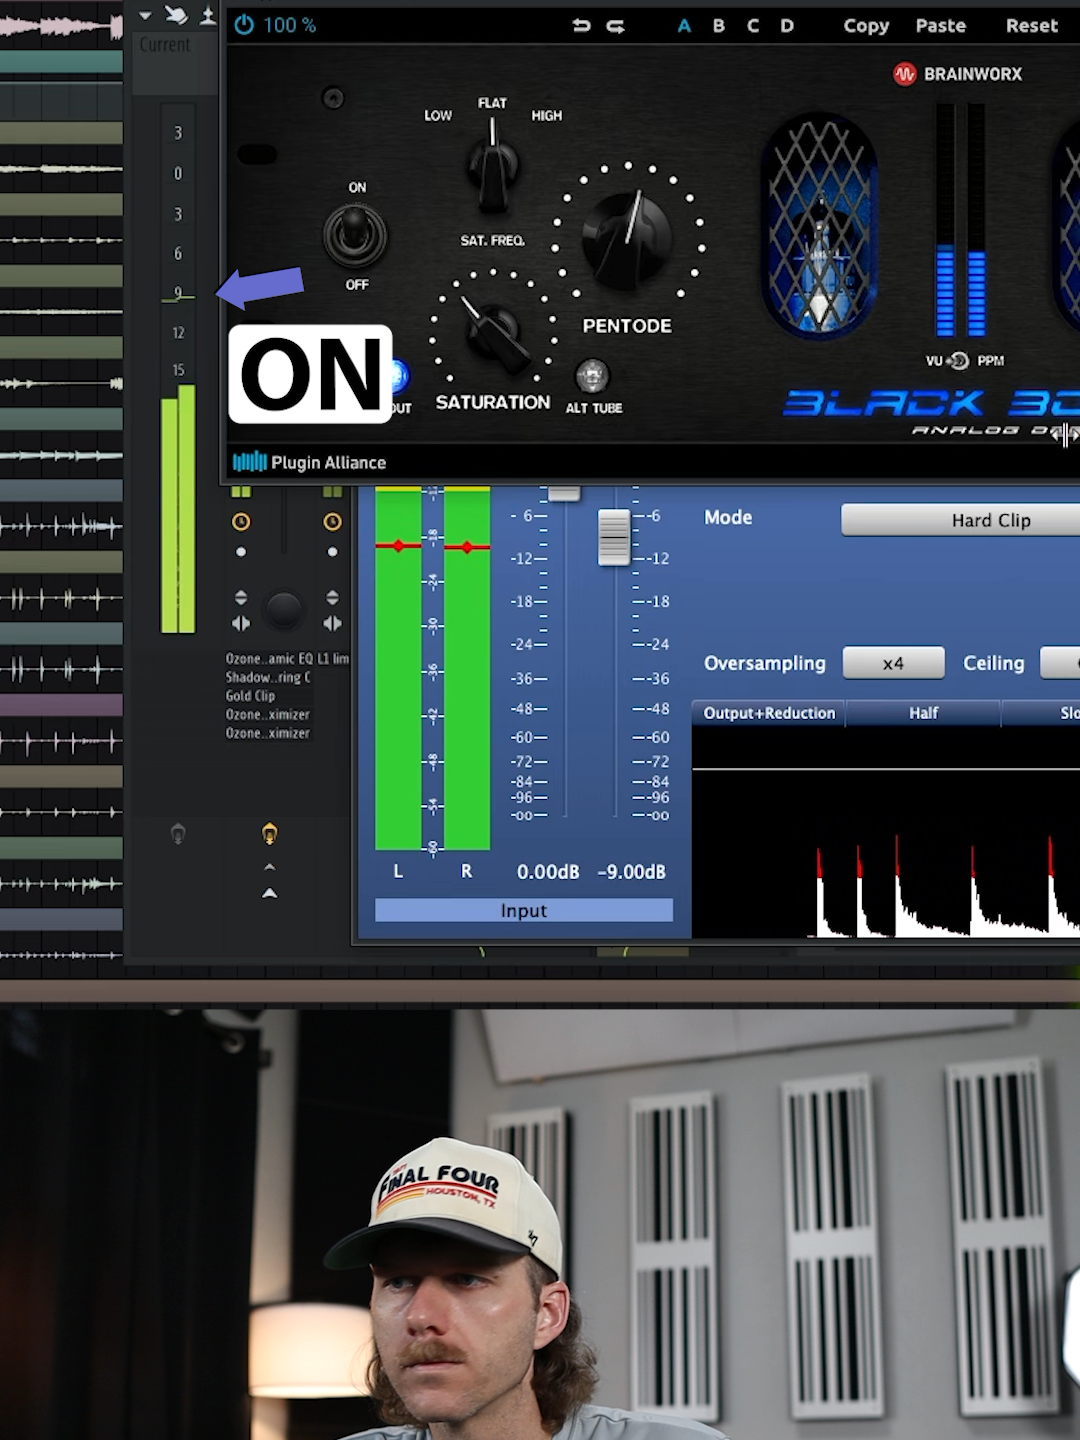Click the 0.00dB gain value
1080x1440 pixels.
click(x=548, y=872)
